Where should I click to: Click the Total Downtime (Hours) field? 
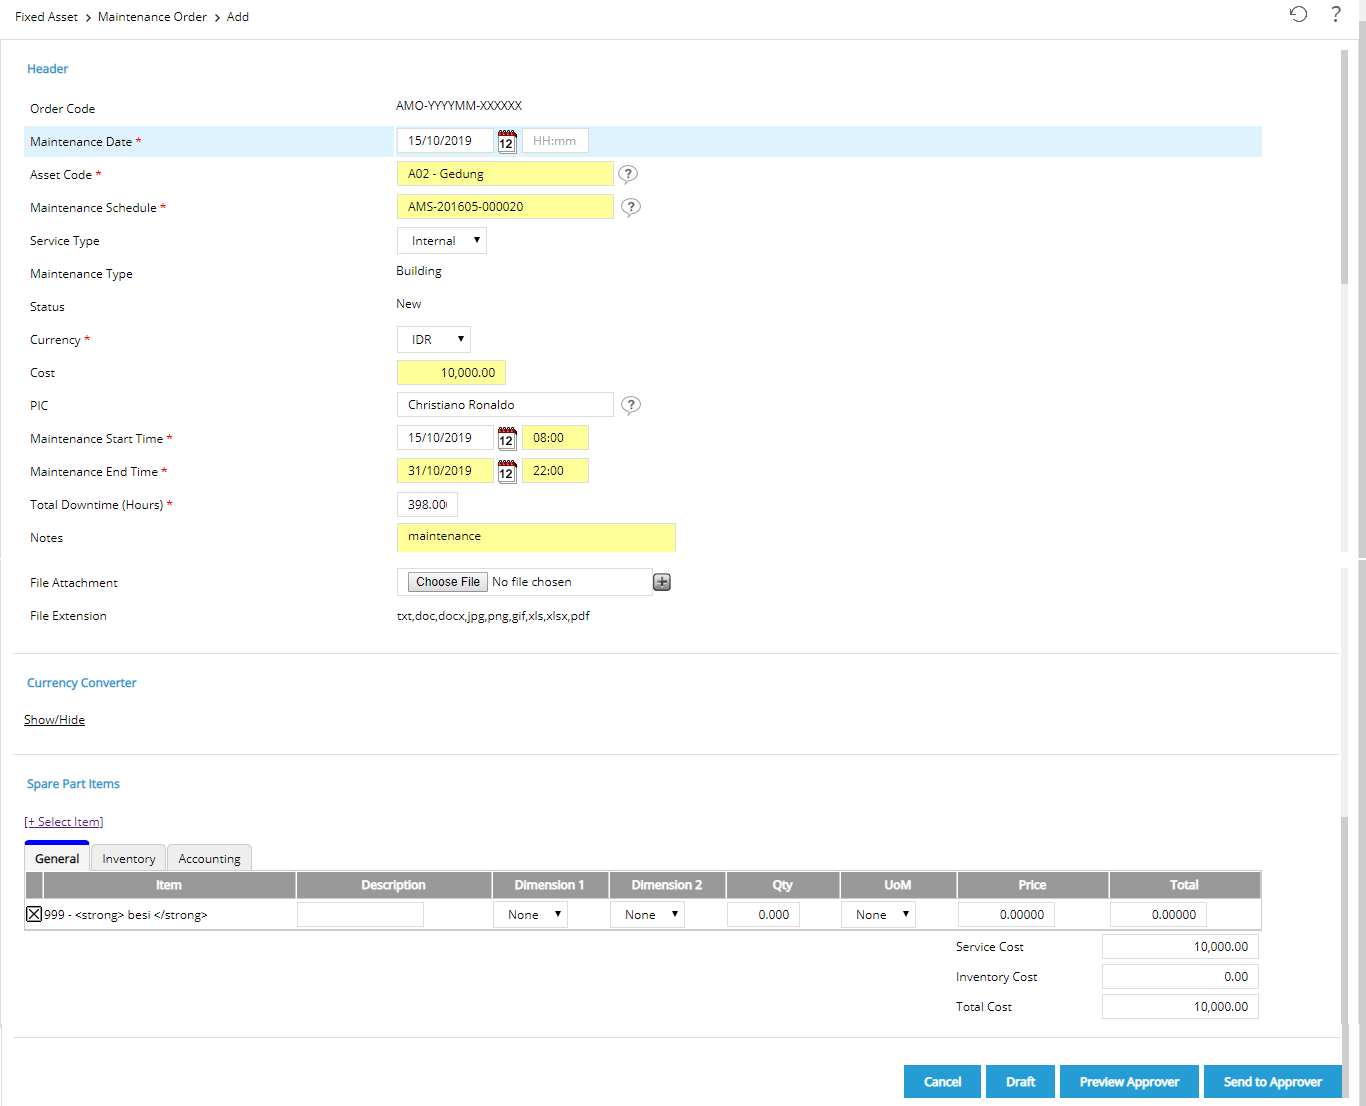427,505
